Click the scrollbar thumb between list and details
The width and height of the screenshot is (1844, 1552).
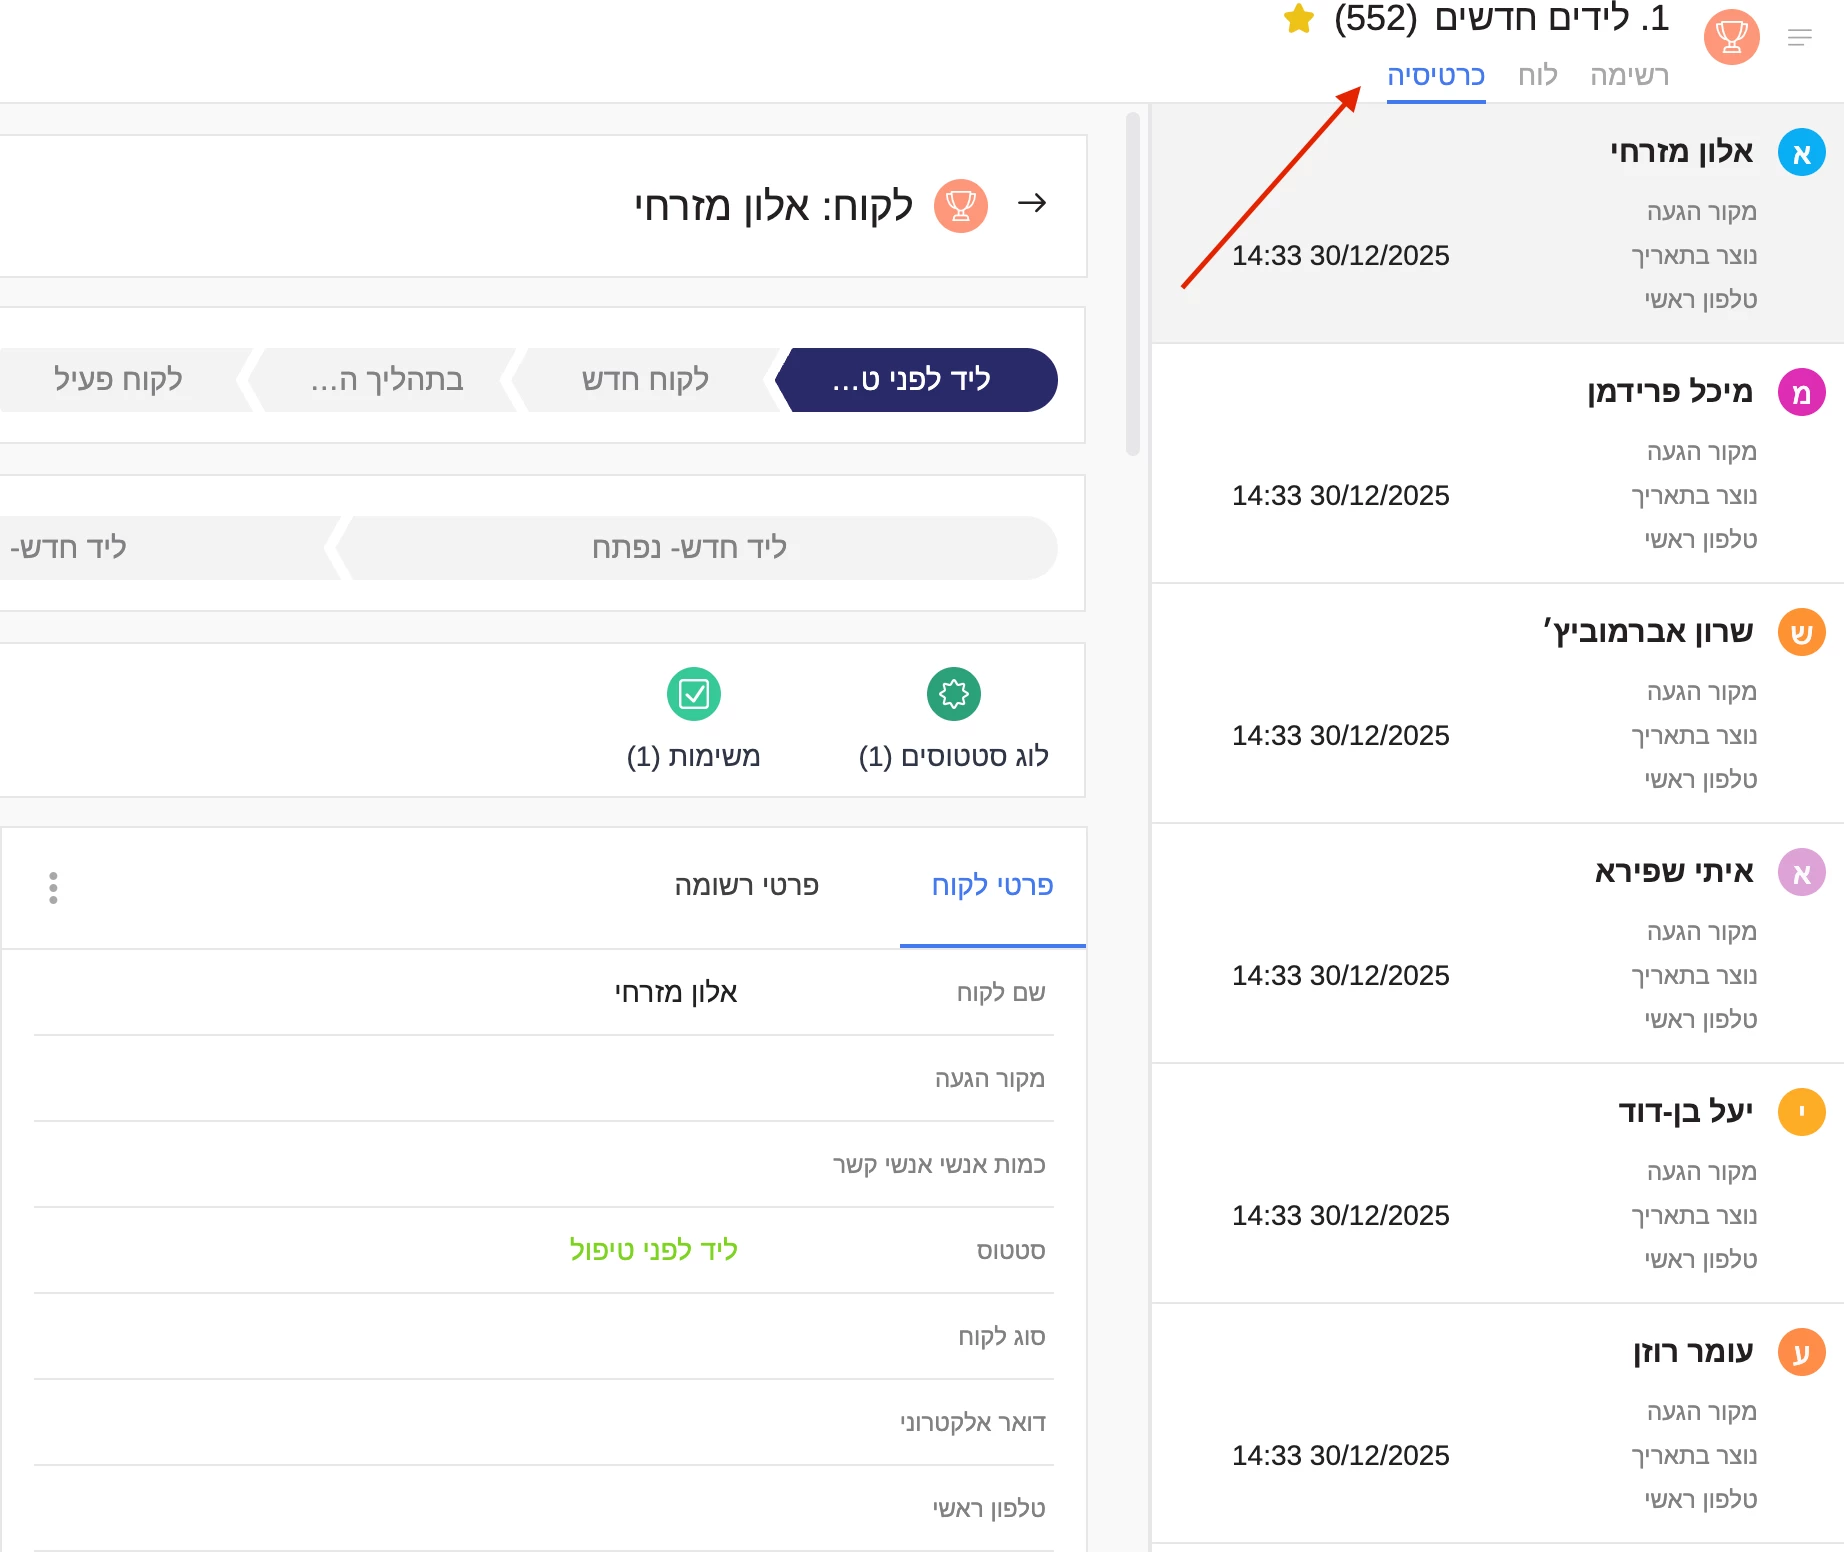1132,284
